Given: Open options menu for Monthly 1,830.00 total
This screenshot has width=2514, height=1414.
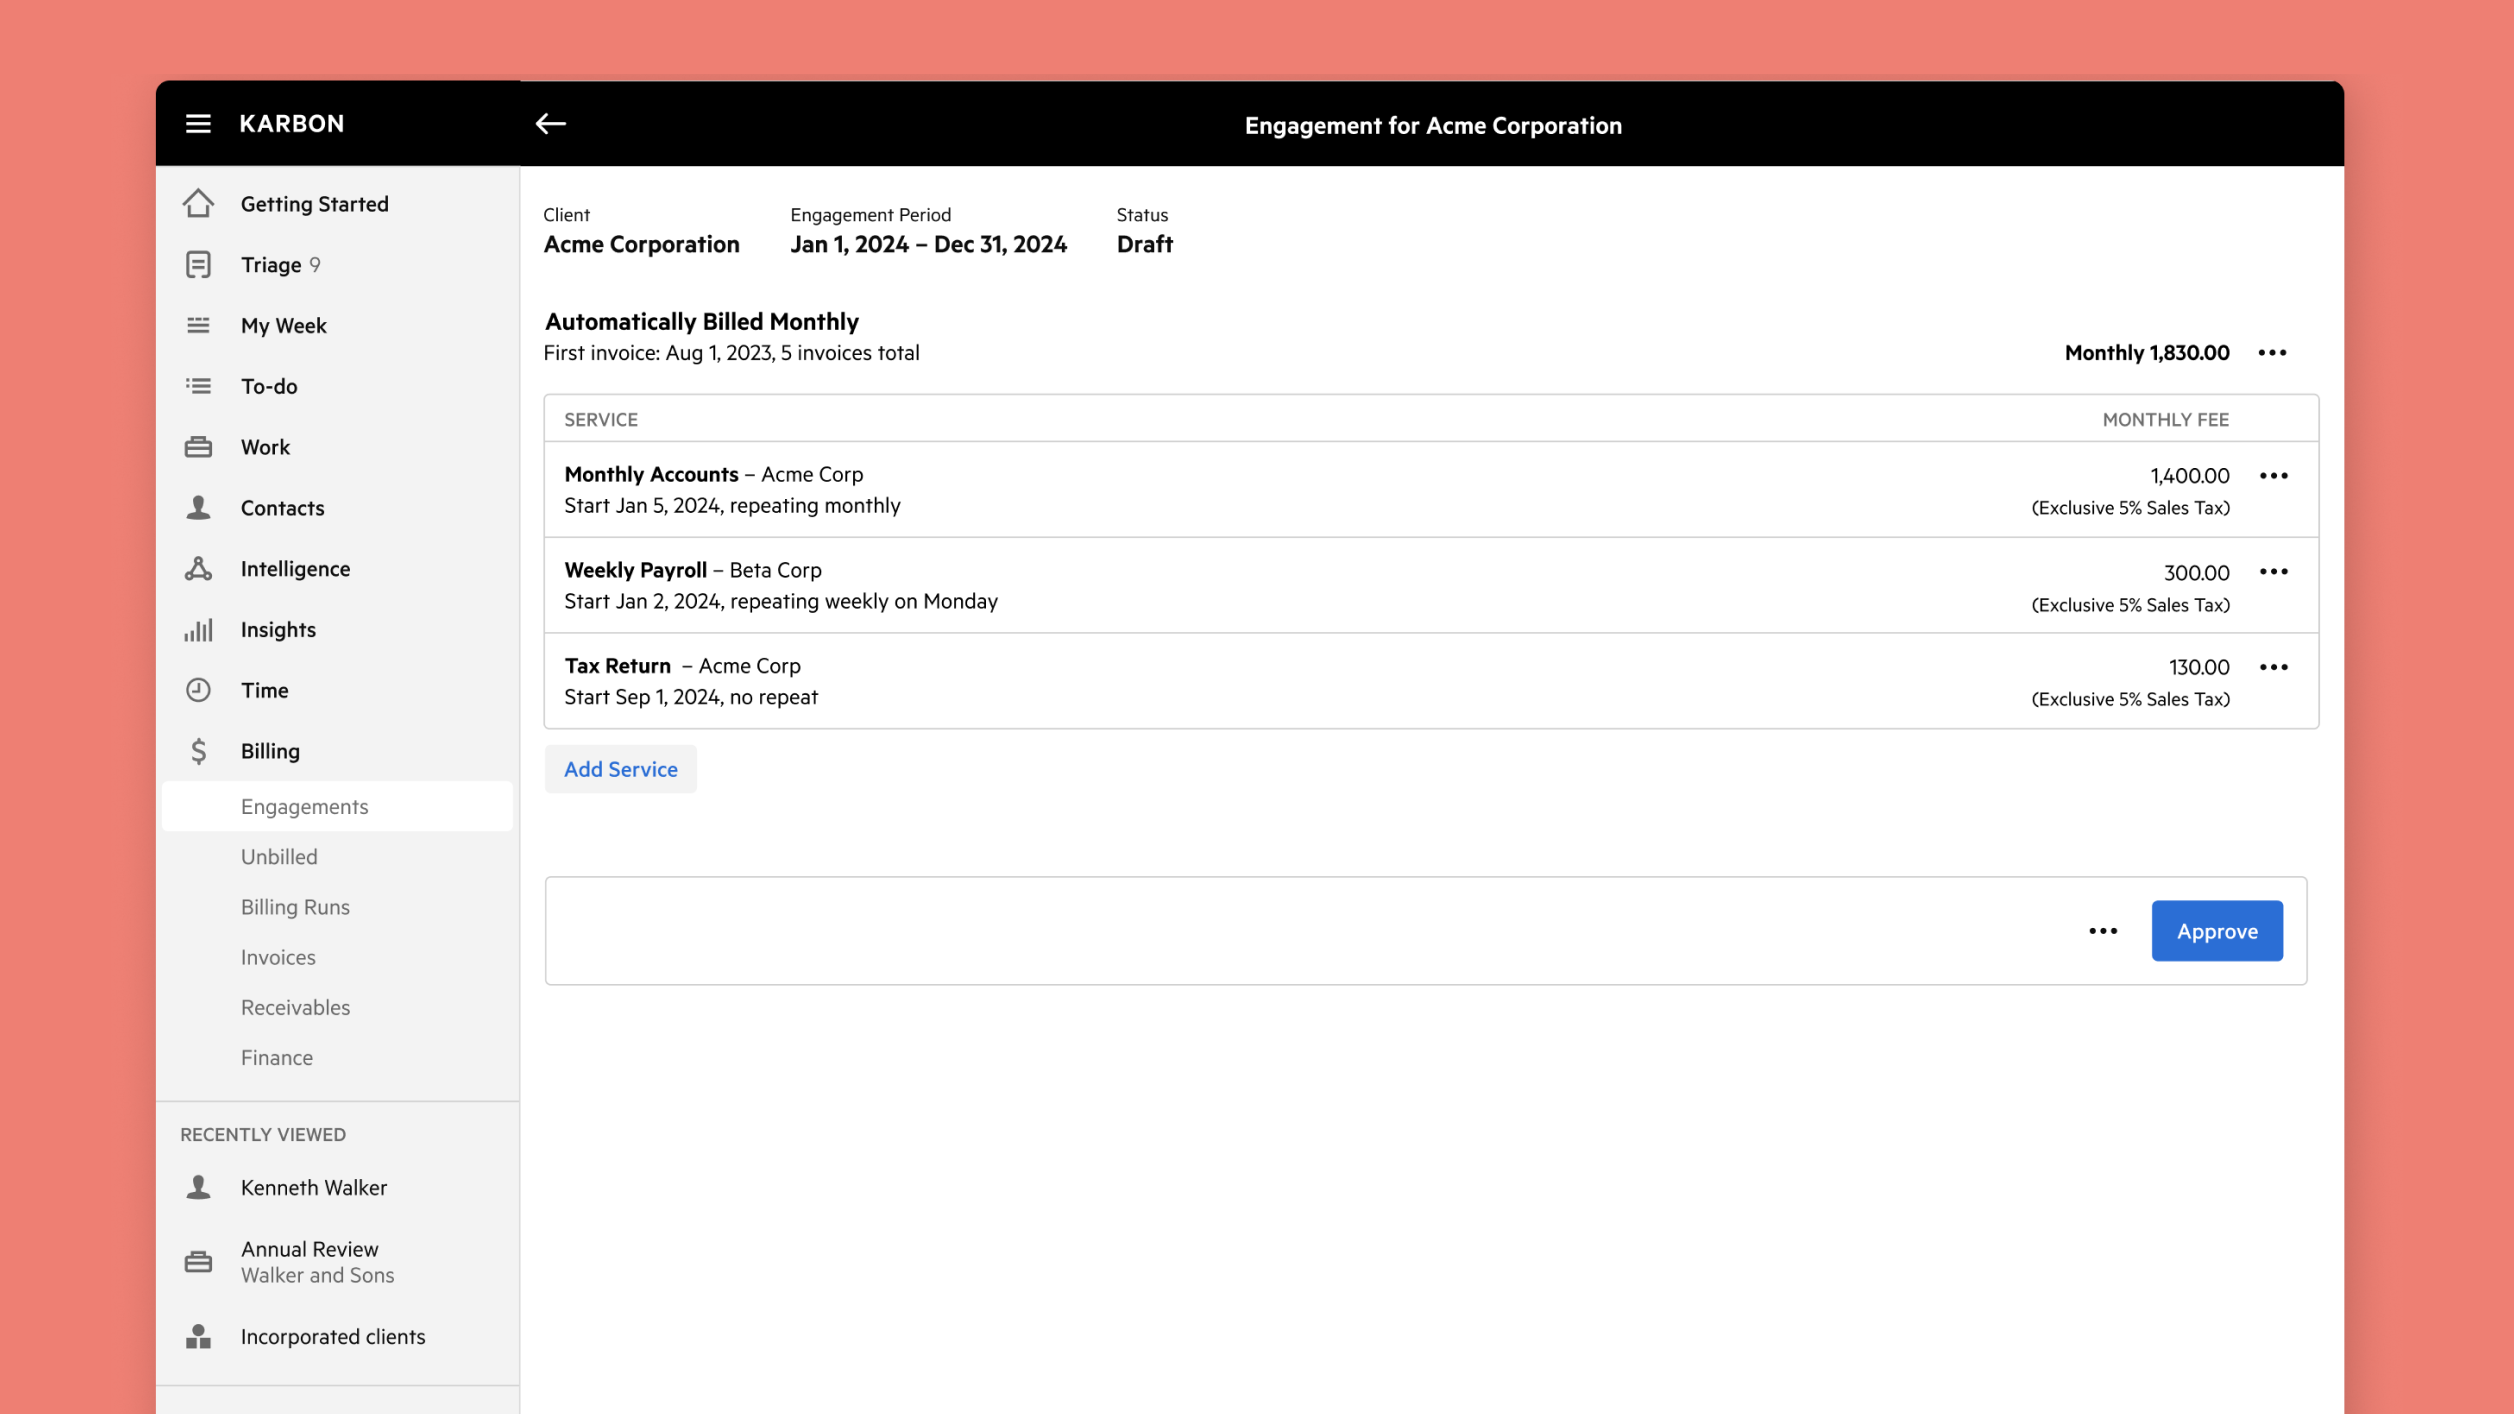Looking at the screenshot, I should coord(2272,352).
